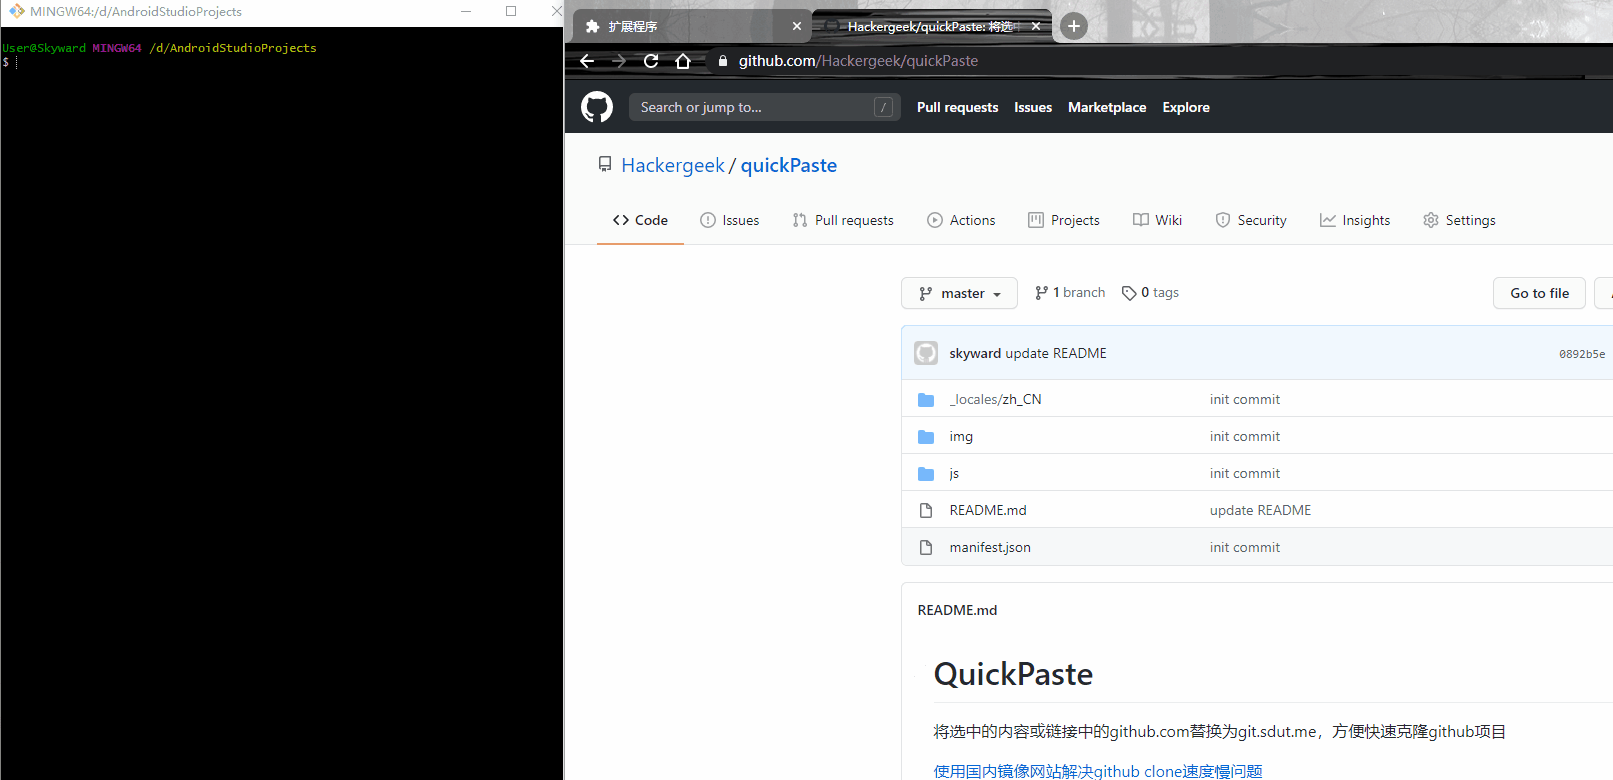Click Issues in the top GitHub header
The width and height of the screenshot is (1613, 780).
[x=1033, y=107]
